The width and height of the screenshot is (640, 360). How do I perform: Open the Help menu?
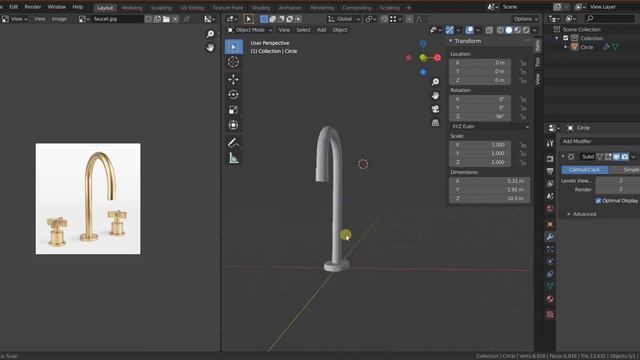[78, 7]
